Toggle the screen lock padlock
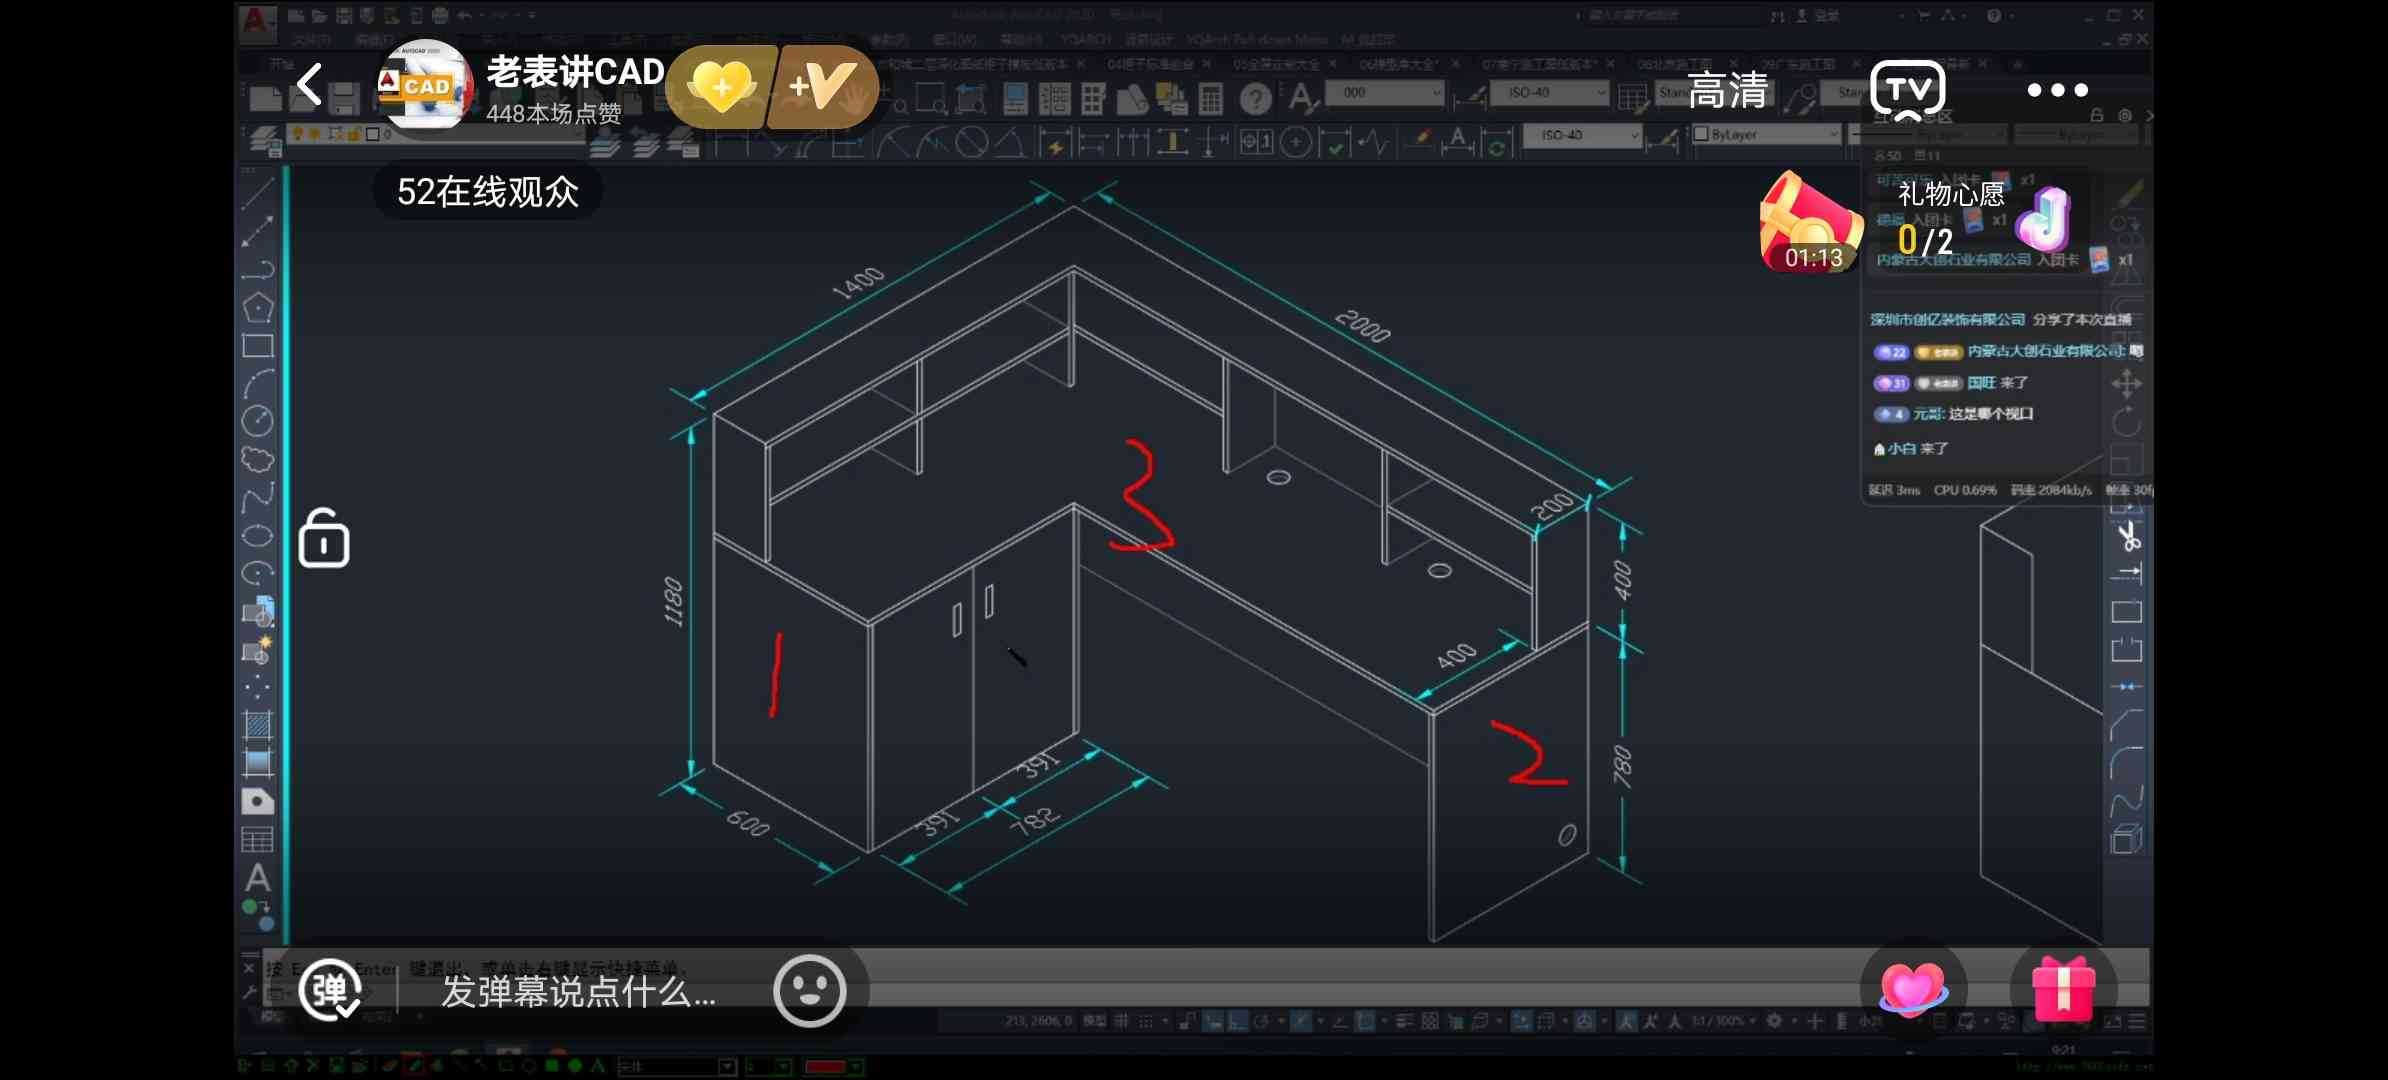2388x1080 pixels. coord(324,538)
